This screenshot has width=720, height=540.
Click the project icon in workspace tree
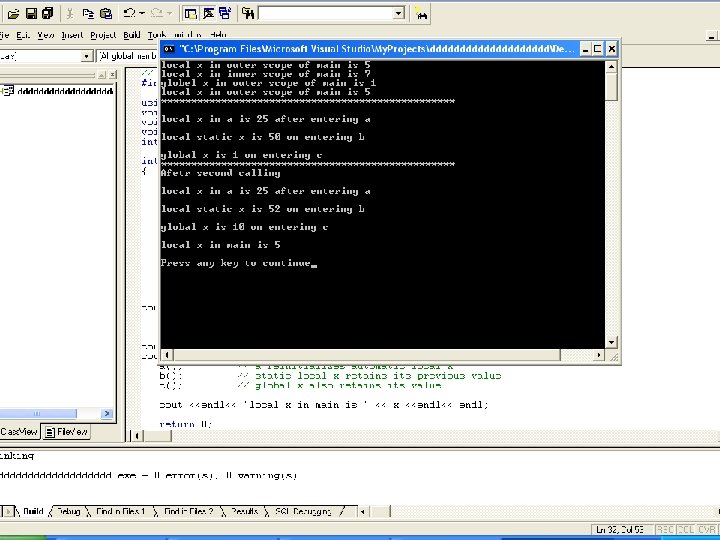8,91
